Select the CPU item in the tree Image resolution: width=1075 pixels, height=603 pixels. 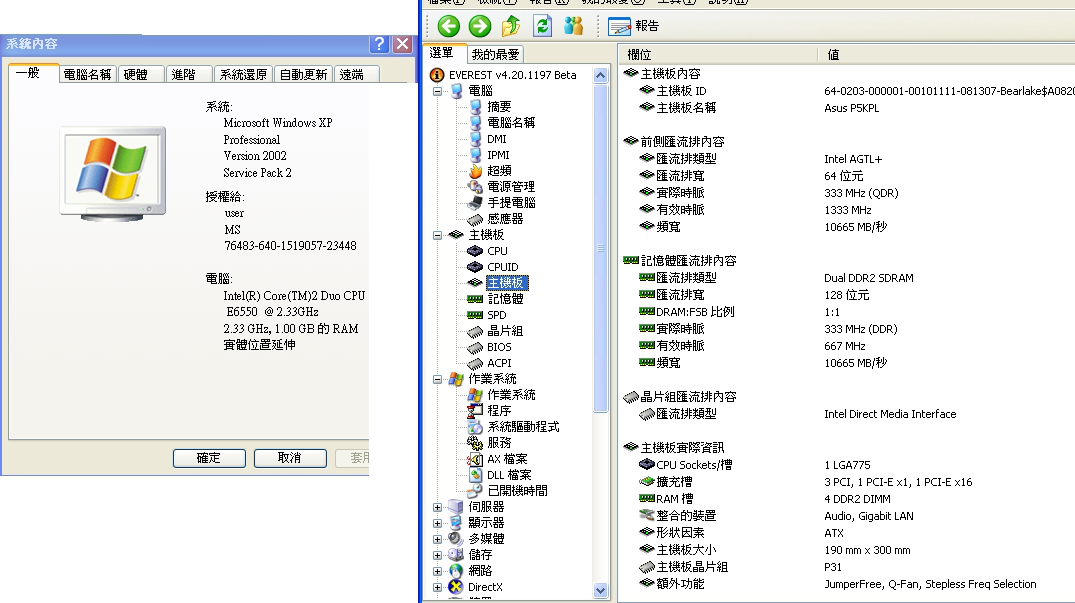[x=497, y=251]
